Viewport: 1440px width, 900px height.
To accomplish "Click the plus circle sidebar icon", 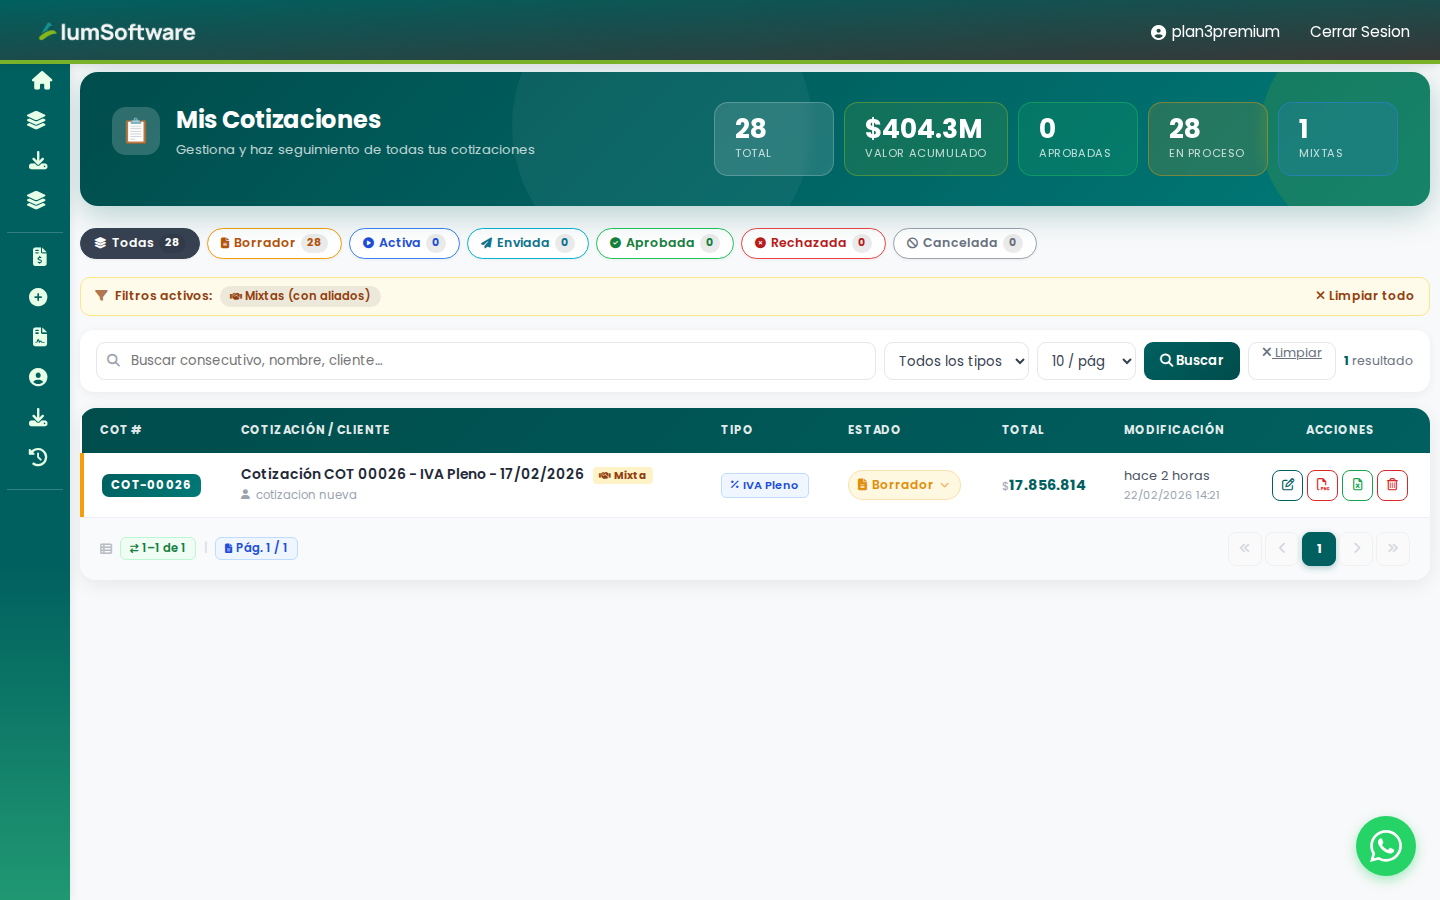I will pos(39,297).
